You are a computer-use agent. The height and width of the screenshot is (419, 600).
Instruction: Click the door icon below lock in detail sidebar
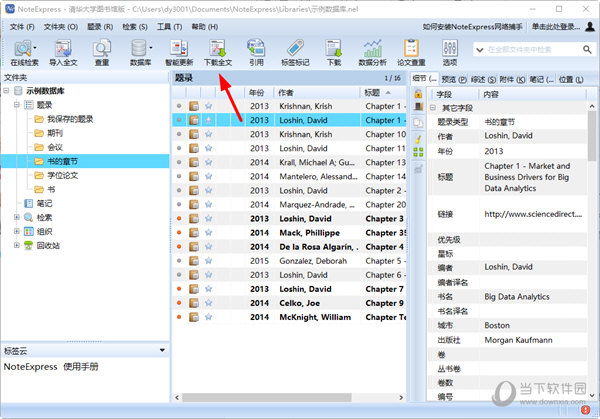click(418, 107)
